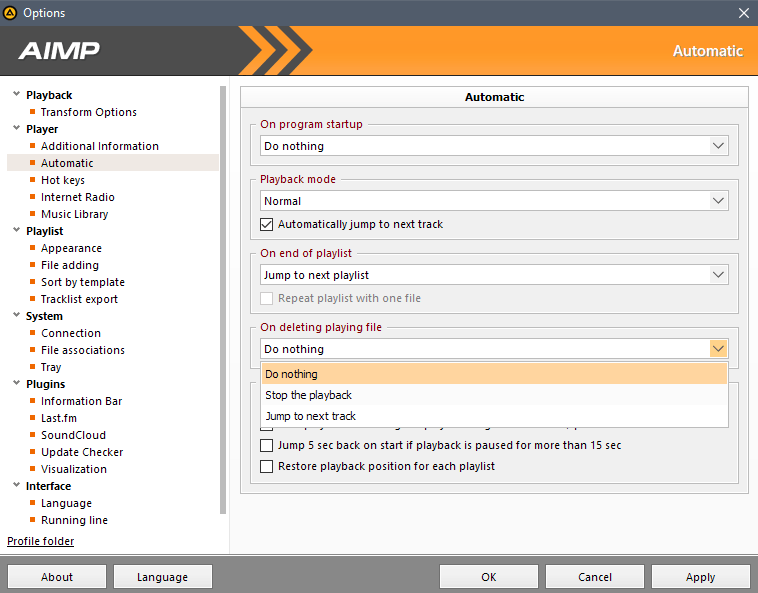Screen dimensions: 758x593
Task: Select the Plugins category heading
Action: (x=45, y=384)
